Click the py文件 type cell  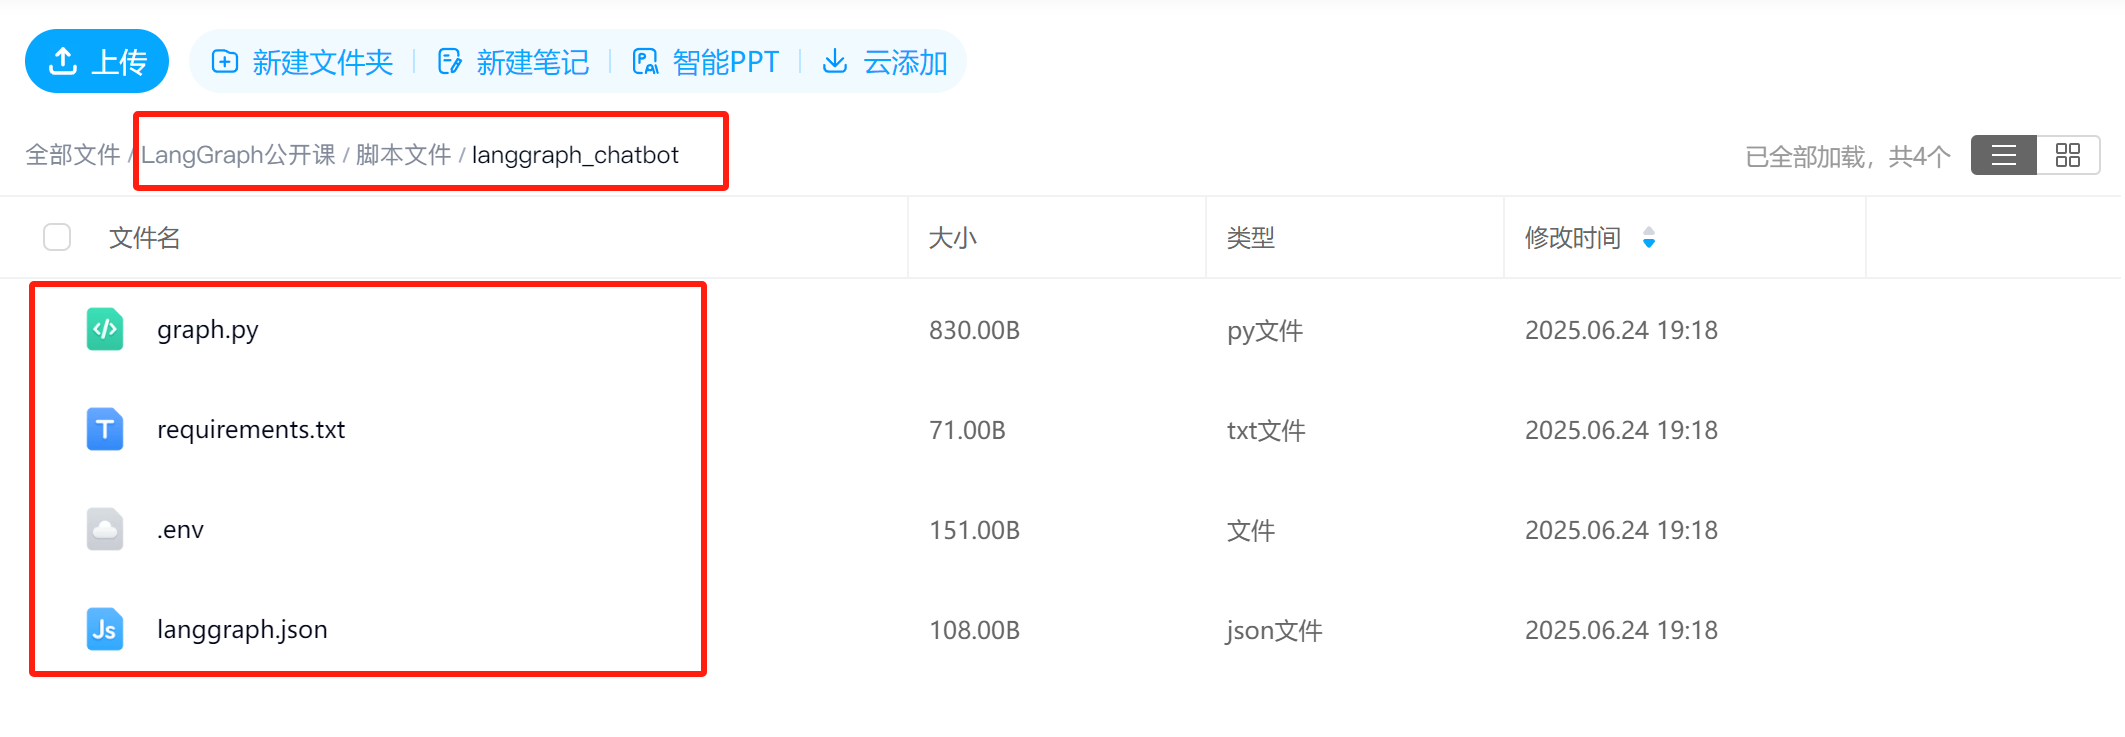(x=1265, y=331)
